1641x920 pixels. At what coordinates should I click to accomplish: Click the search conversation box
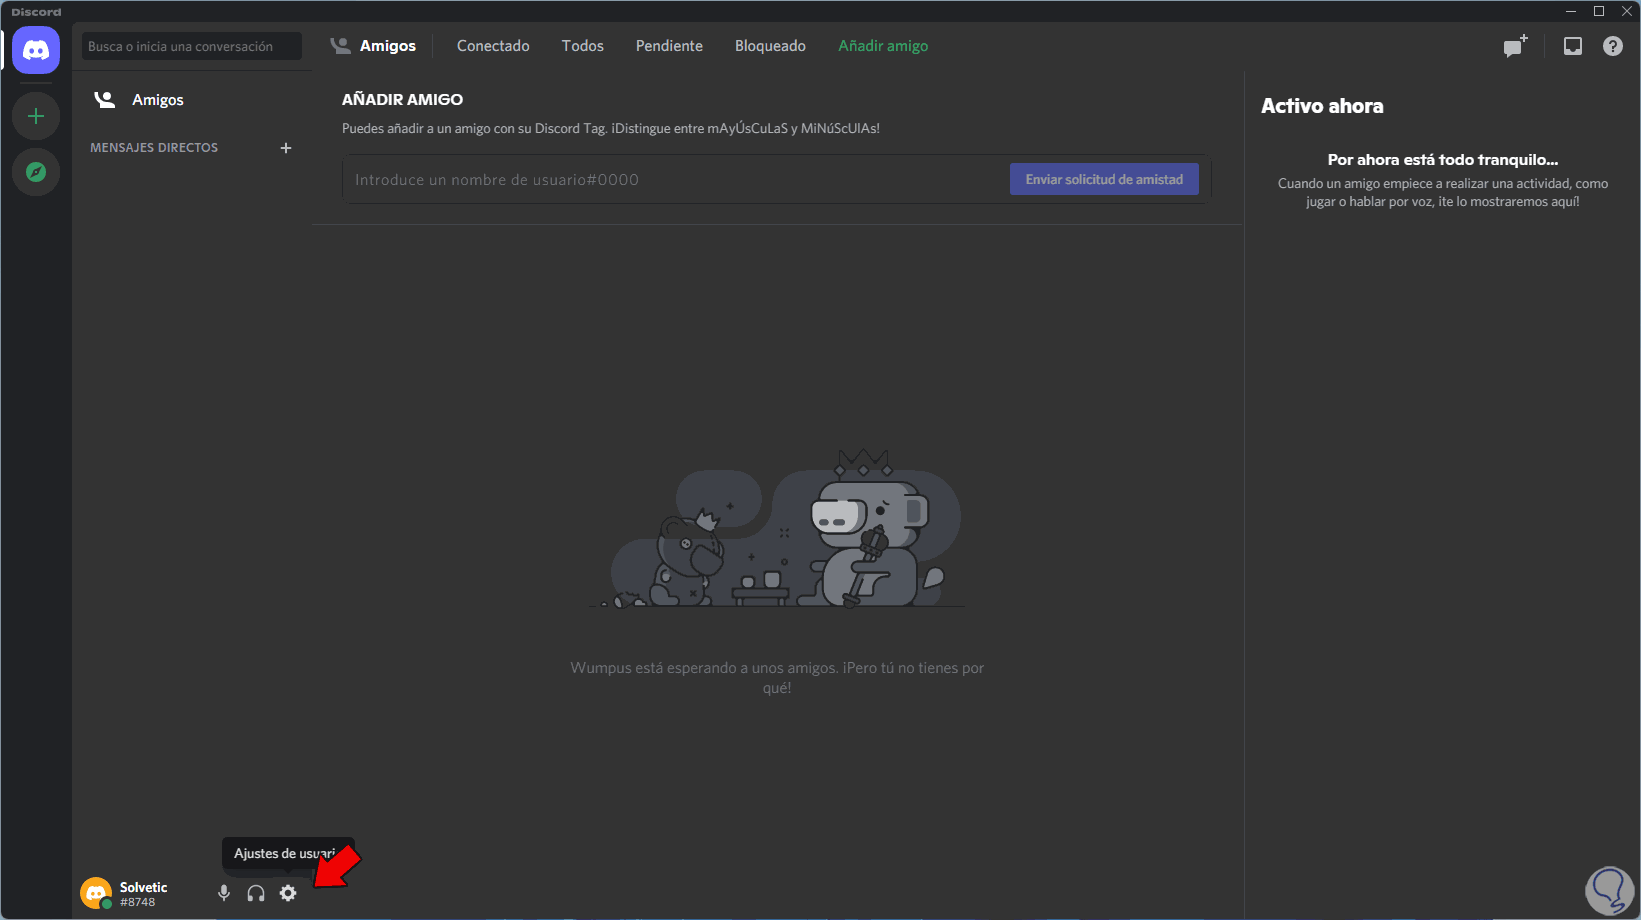[x=192, y=46]
